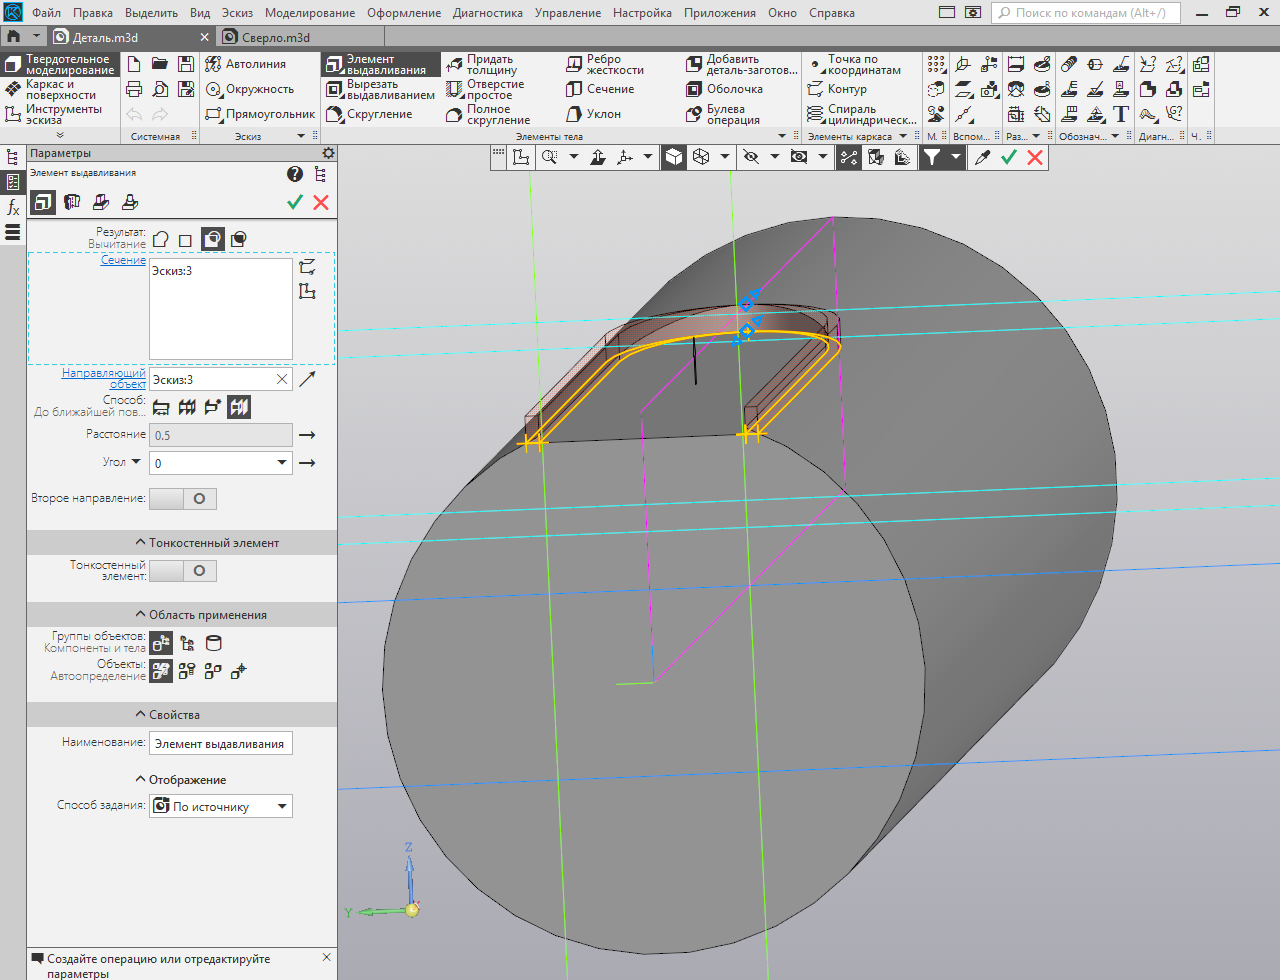Open the Ребро жесткости rib tool
This screenshot has height=980, width=1280.
tap(604, 64)
